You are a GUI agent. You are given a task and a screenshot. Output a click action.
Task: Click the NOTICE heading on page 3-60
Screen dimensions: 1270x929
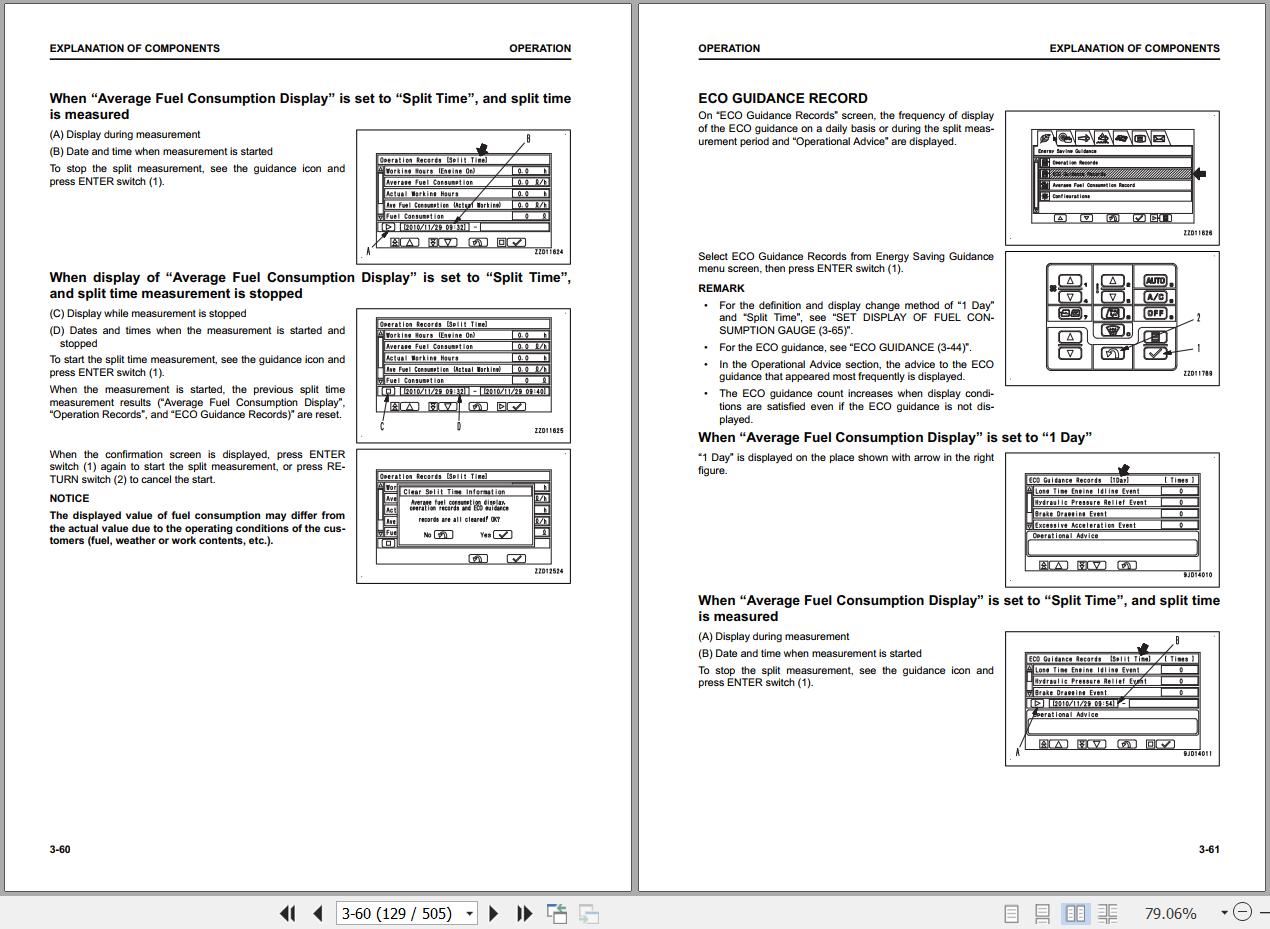tap(69, 498)
